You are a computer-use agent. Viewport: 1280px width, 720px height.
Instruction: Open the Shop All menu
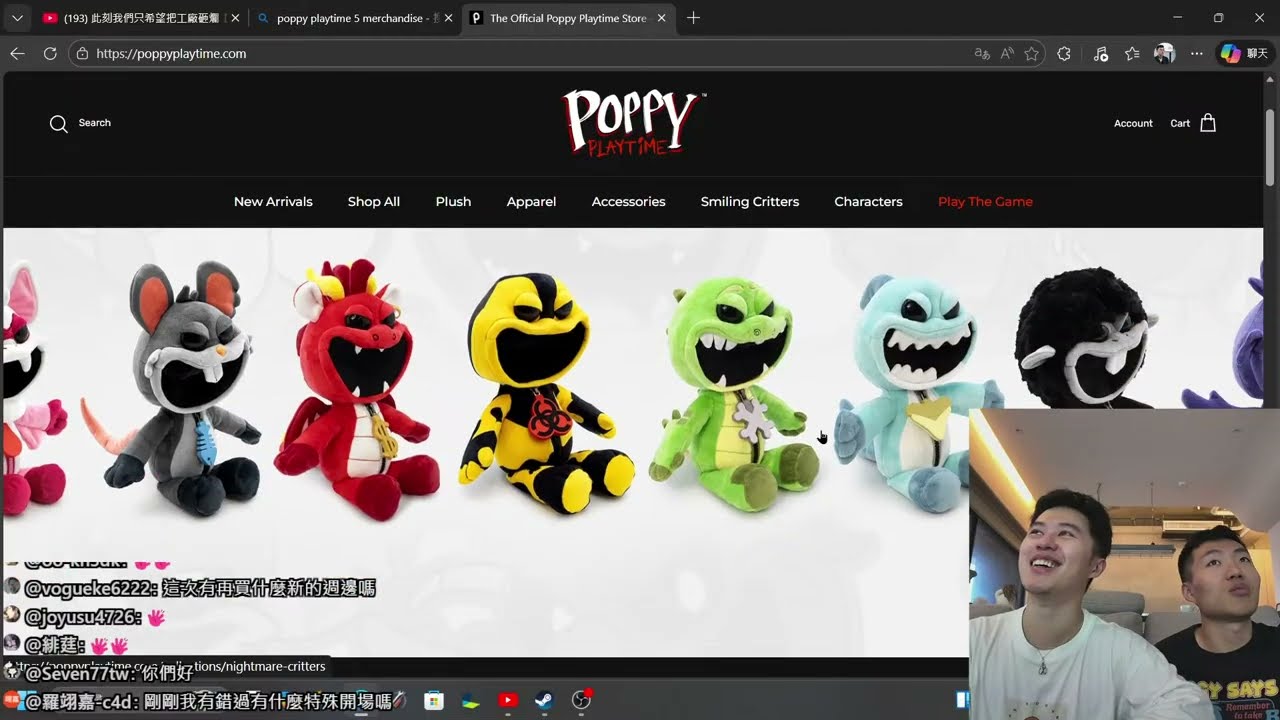(x=374, y=202)
